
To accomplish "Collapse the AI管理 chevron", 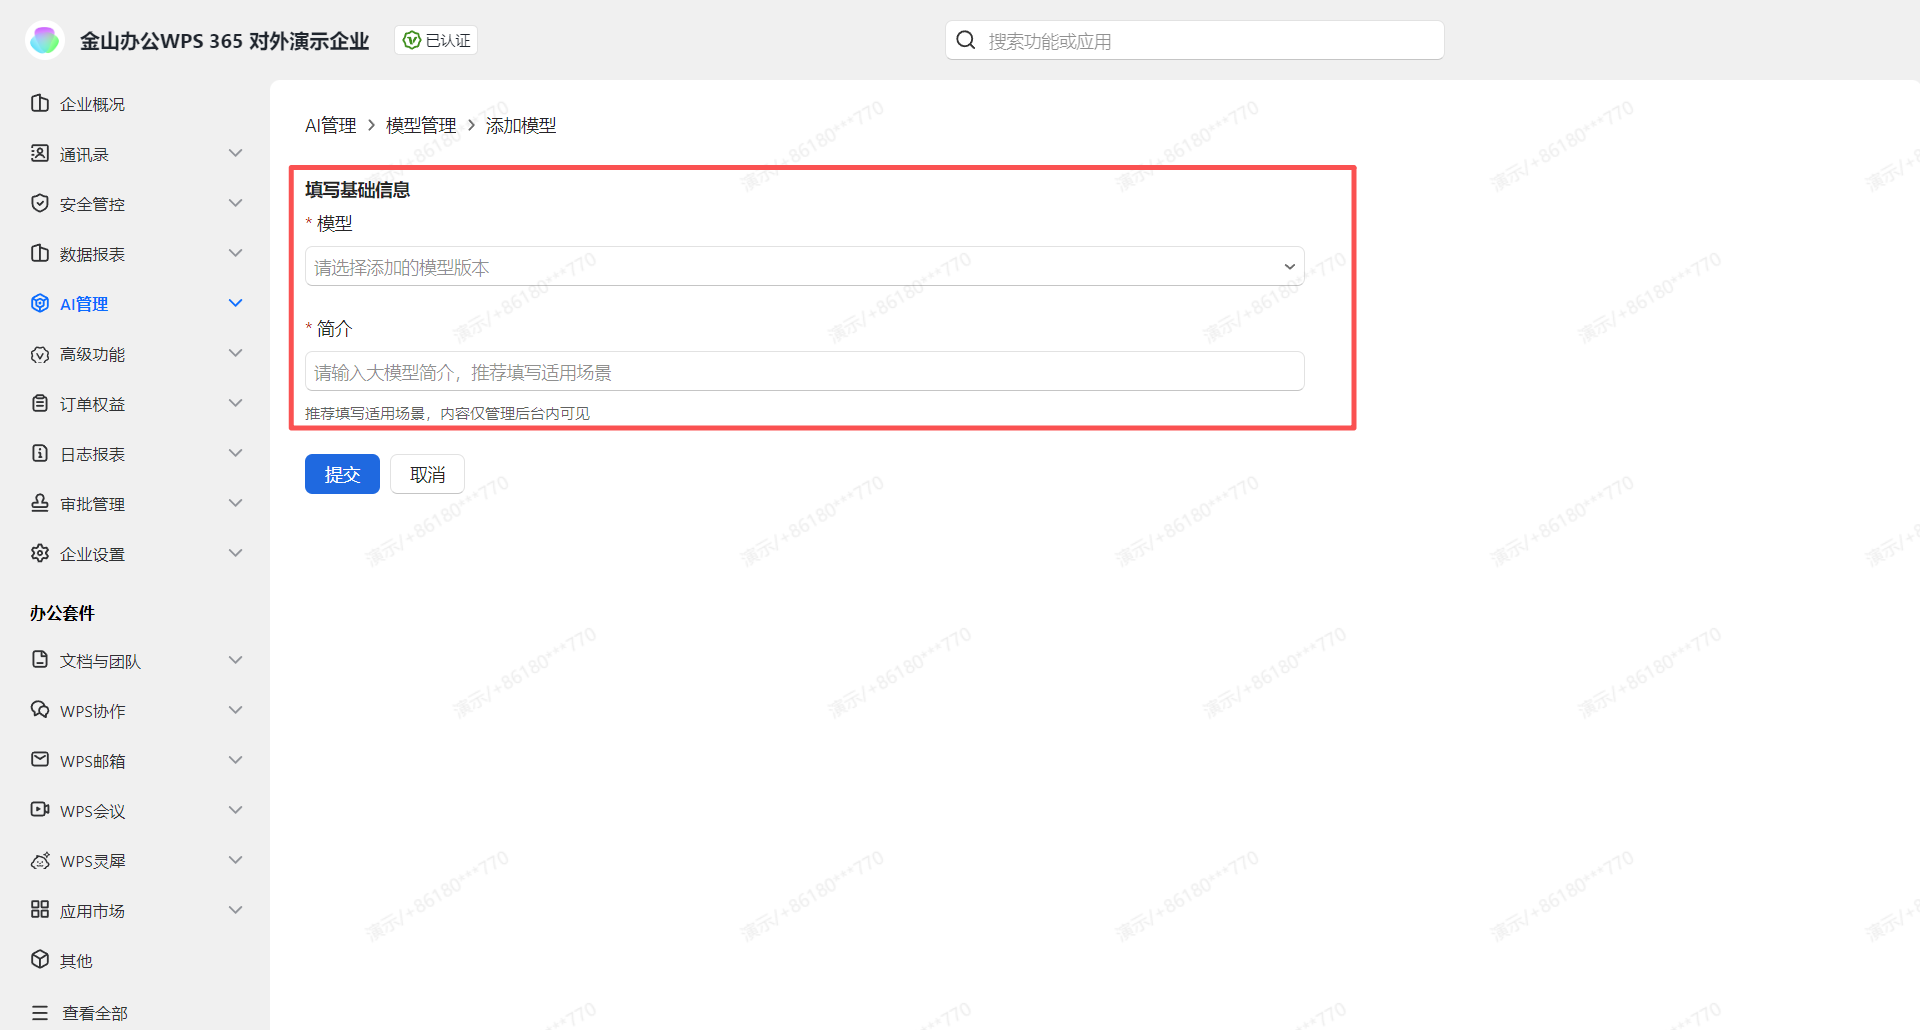I will click(x=236, y=303).
